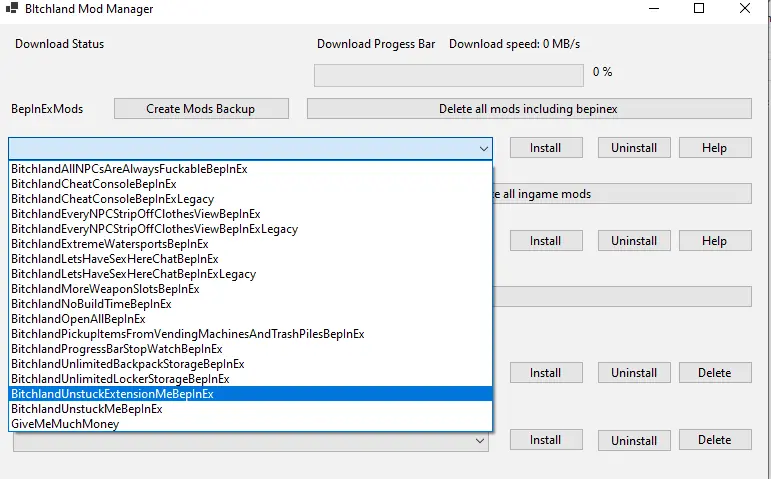Click Uninstall beside the open mods dropdown
The width and height of the screenshot is (771, 479).
[634, 148]
